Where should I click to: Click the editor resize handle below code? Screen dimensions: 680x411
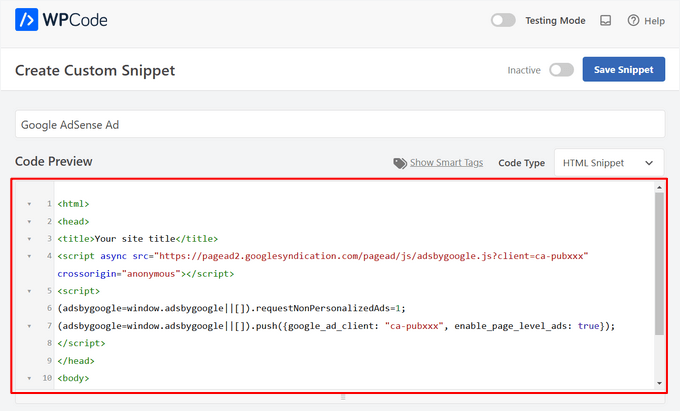pyautogui.click(x=341, y=397)
